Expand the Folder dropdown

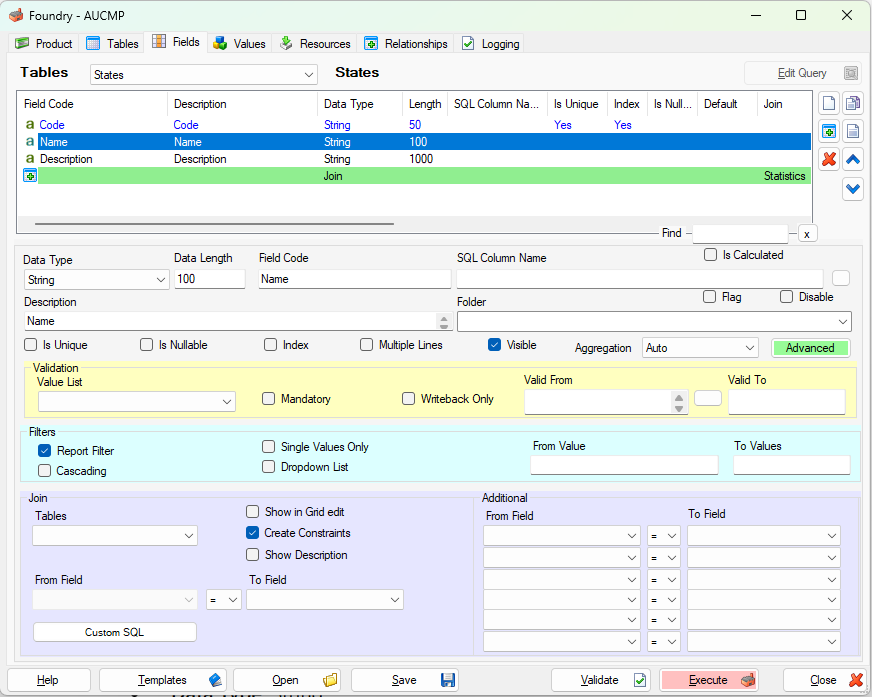[x=654, y=322]
